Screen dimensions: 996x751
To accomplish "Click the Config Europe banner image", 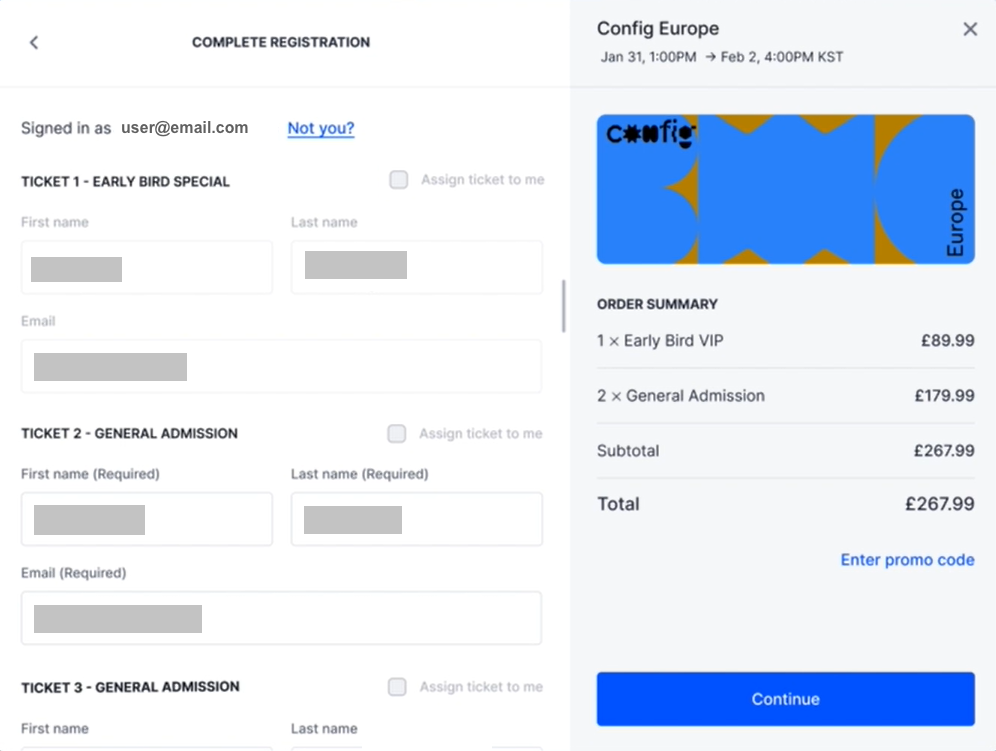I will (785, 189).
